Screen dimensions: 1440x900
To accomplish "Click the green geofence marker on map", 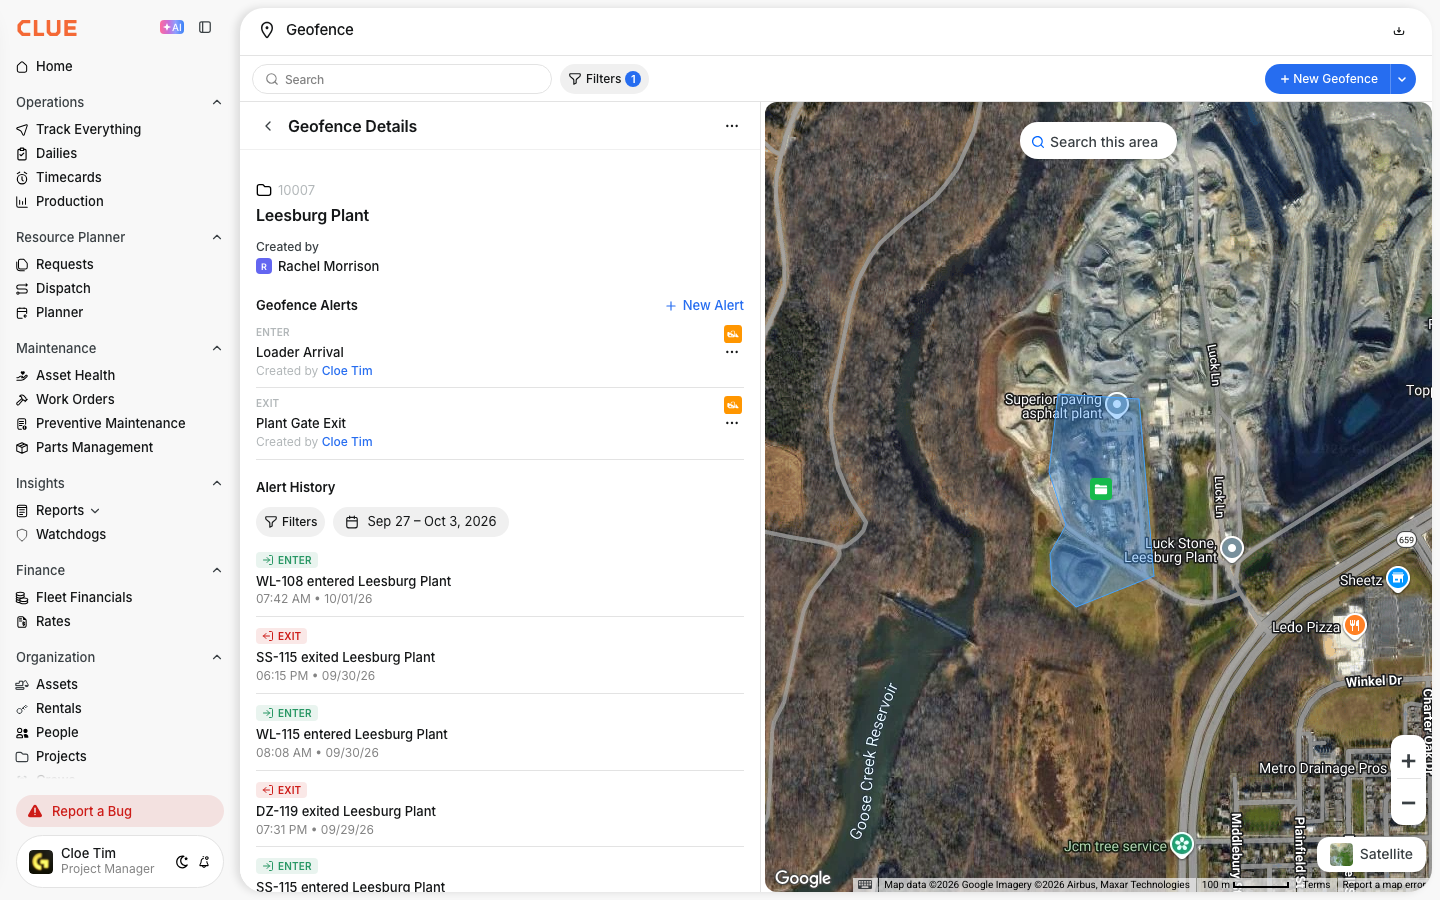I will [1100, 489].
